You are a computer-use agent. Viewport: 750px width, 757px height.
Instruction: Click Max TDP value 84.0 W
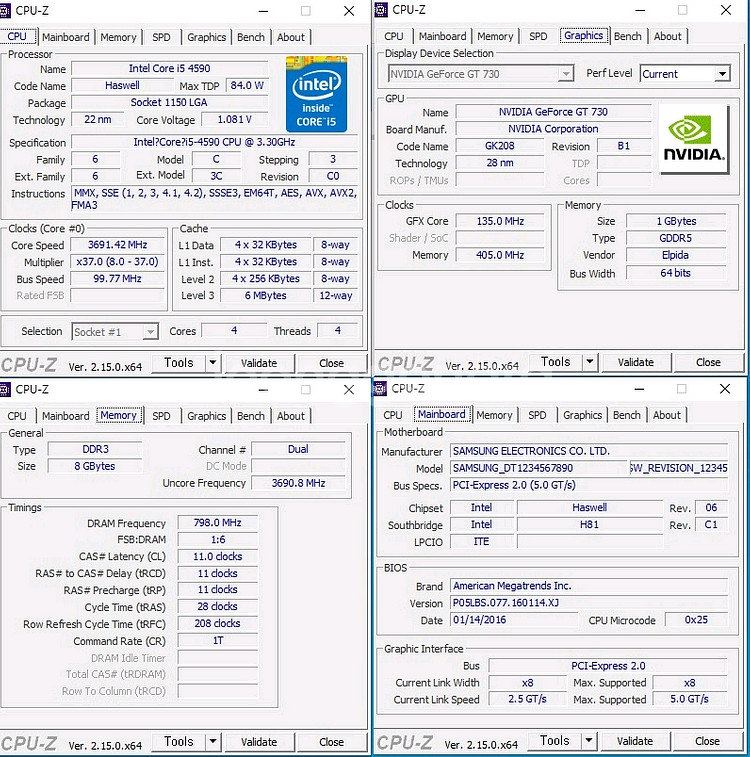tap(247, 85)
